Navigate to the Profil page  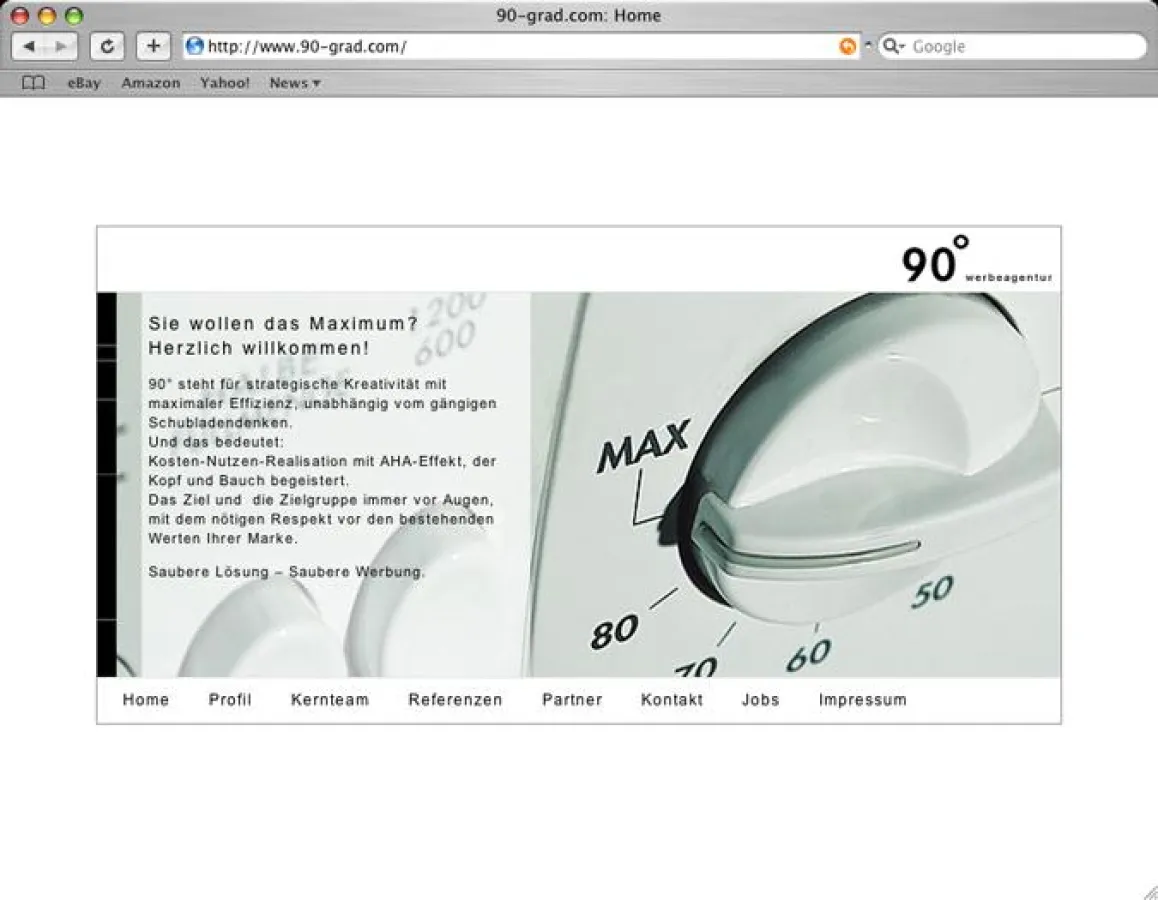(229, 699)
